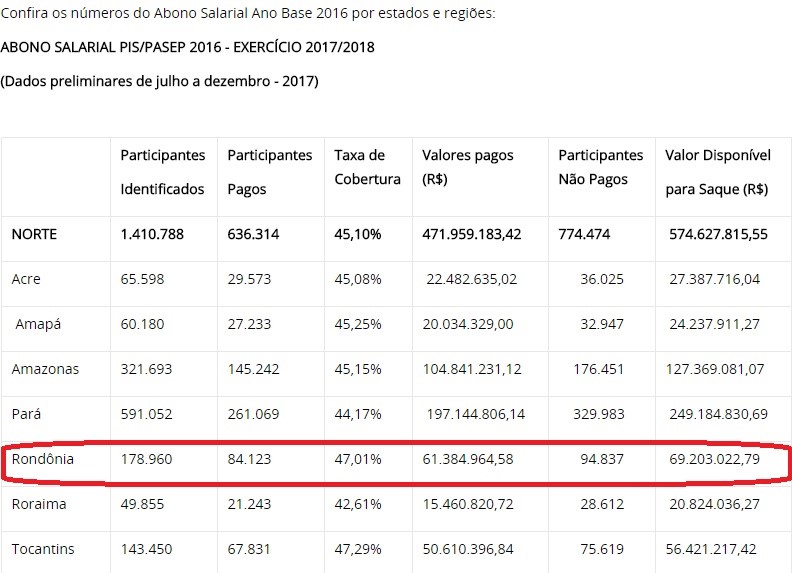Select Pará's identified participants 591.052
Screen dimensions: 792x573
click(x=146, y=413)
